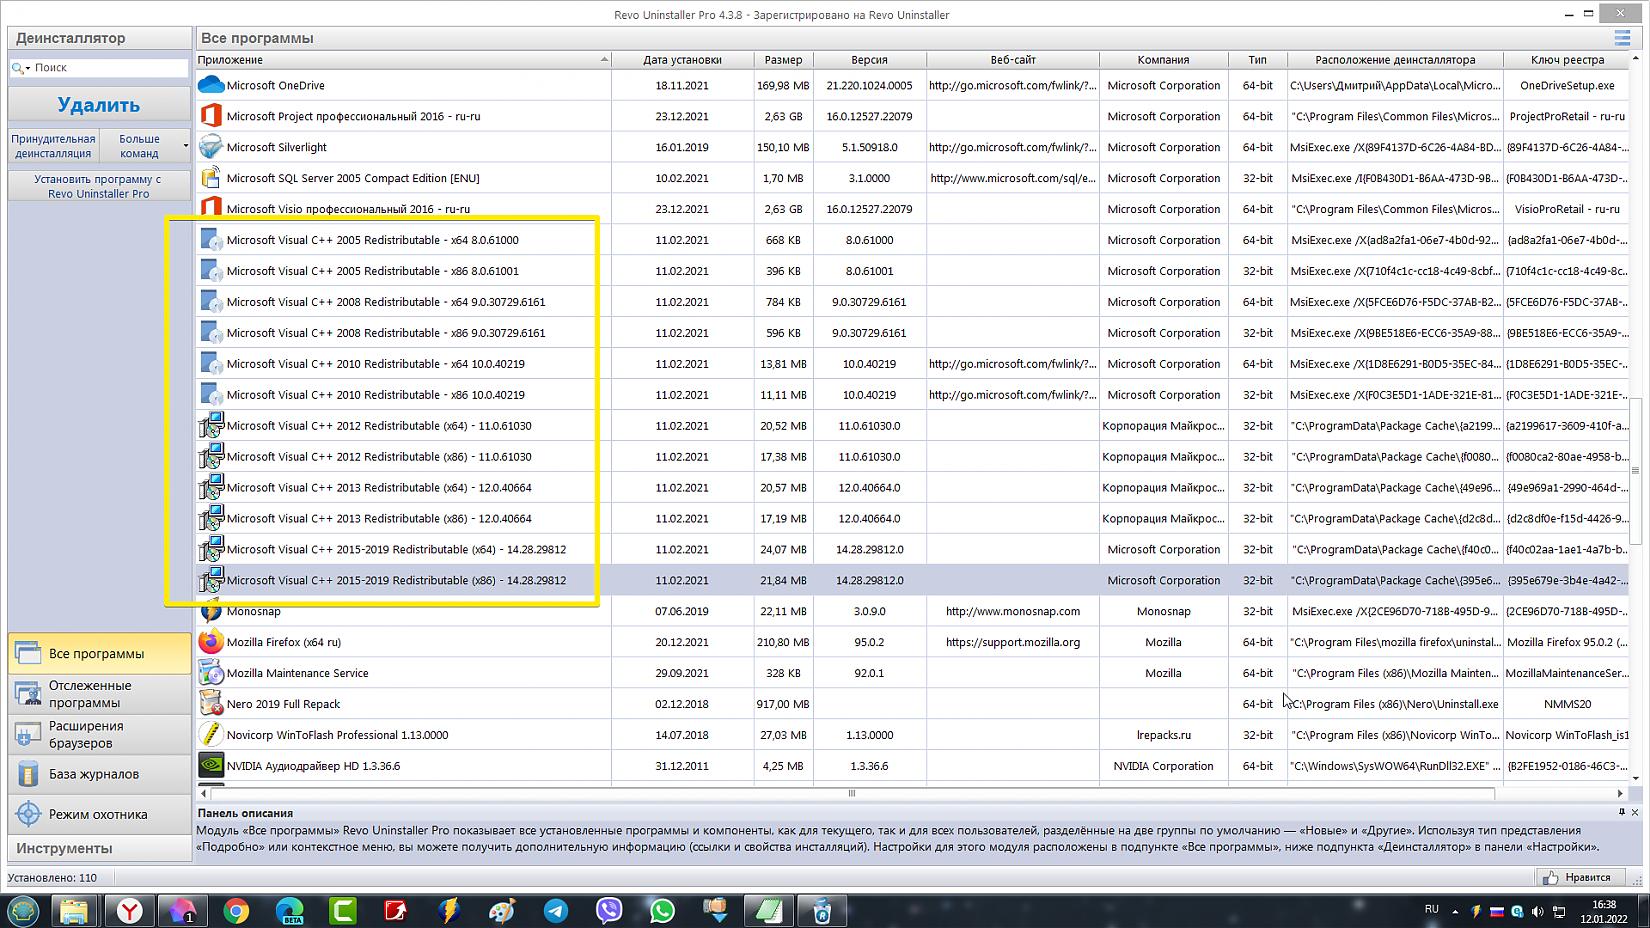Open Telegram from the taskbar

556,910
